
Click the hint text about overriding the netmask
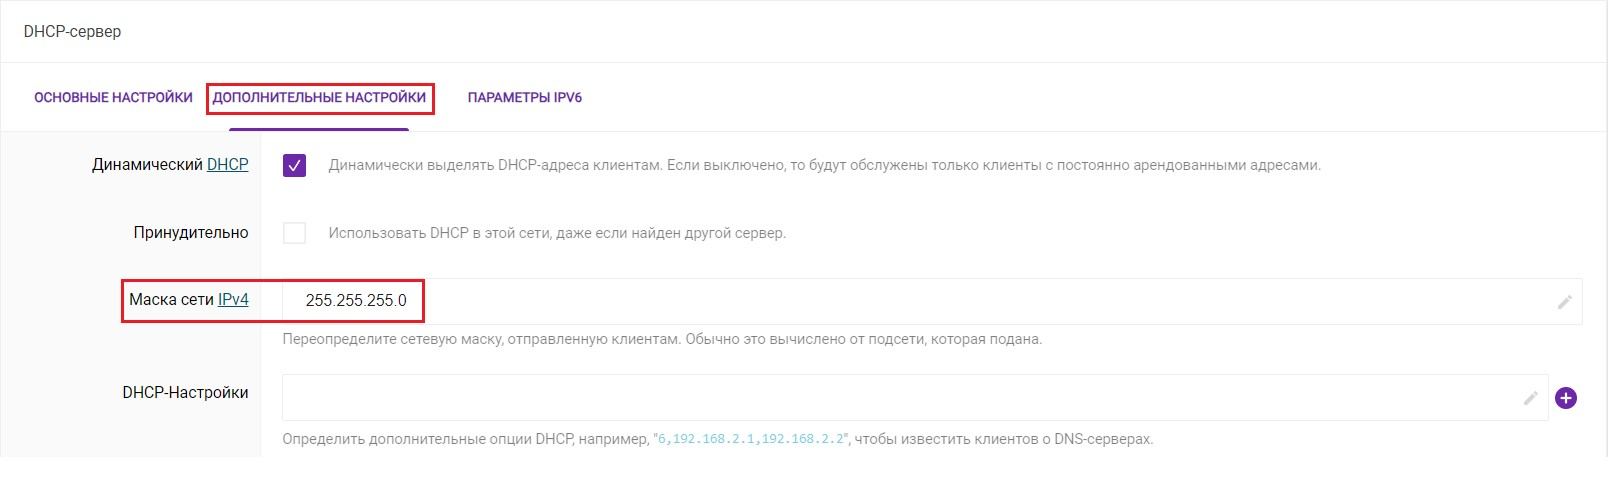[662, 339]
